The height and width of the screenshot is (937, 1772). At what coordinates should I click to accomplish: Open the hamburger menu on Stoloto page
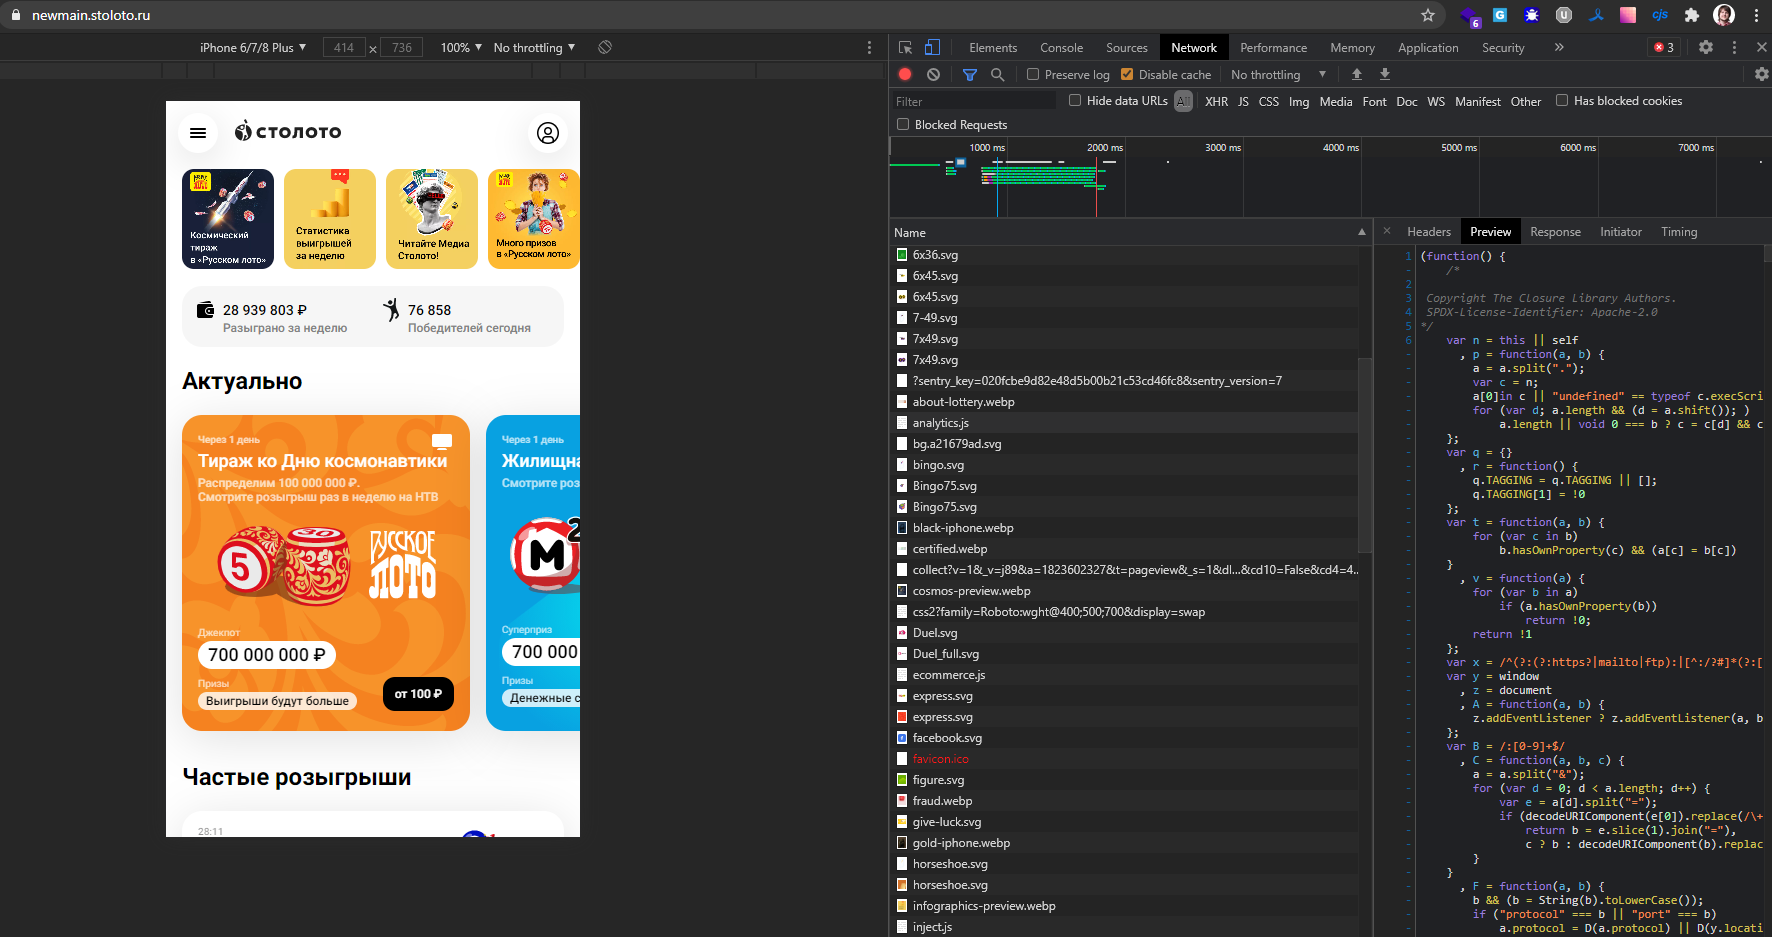tap(198, 133)
